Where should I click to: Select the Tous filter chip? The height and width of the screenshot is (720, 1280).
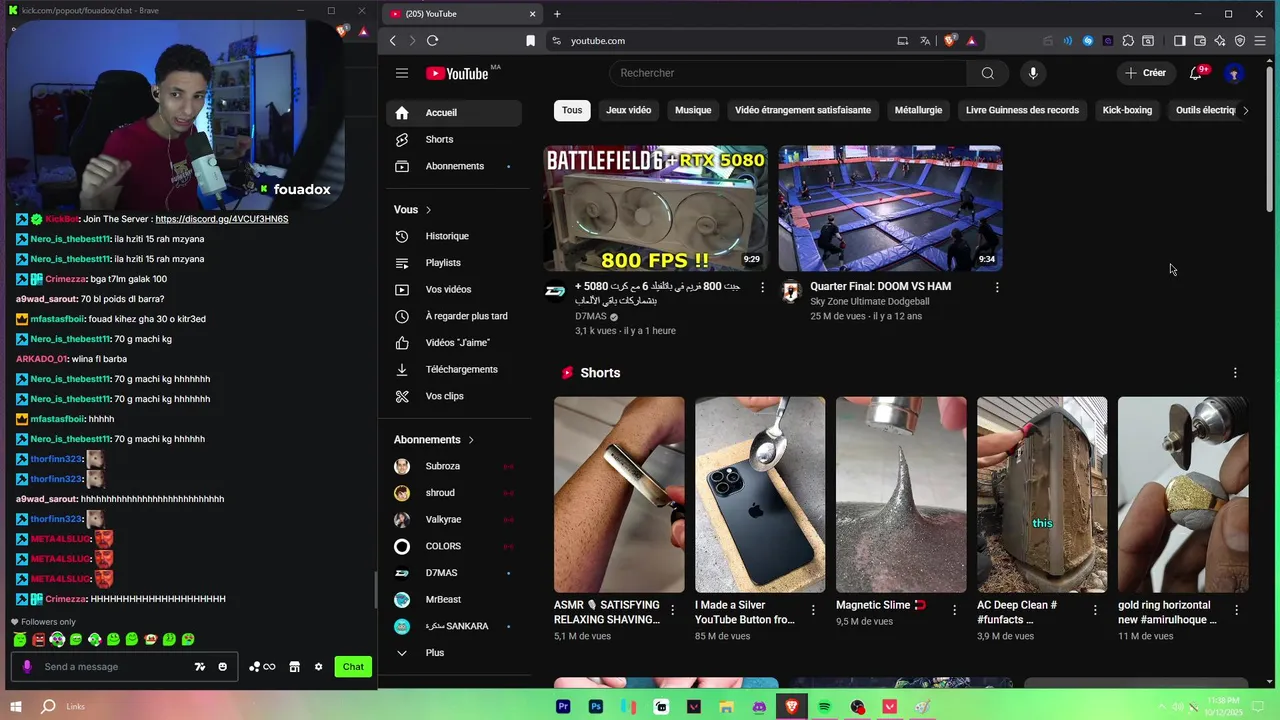572,110
